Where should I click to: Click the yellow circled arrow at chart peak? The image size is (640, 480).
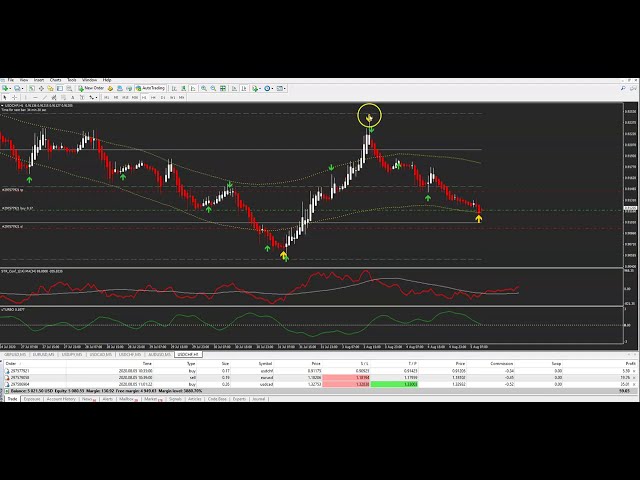369,117
